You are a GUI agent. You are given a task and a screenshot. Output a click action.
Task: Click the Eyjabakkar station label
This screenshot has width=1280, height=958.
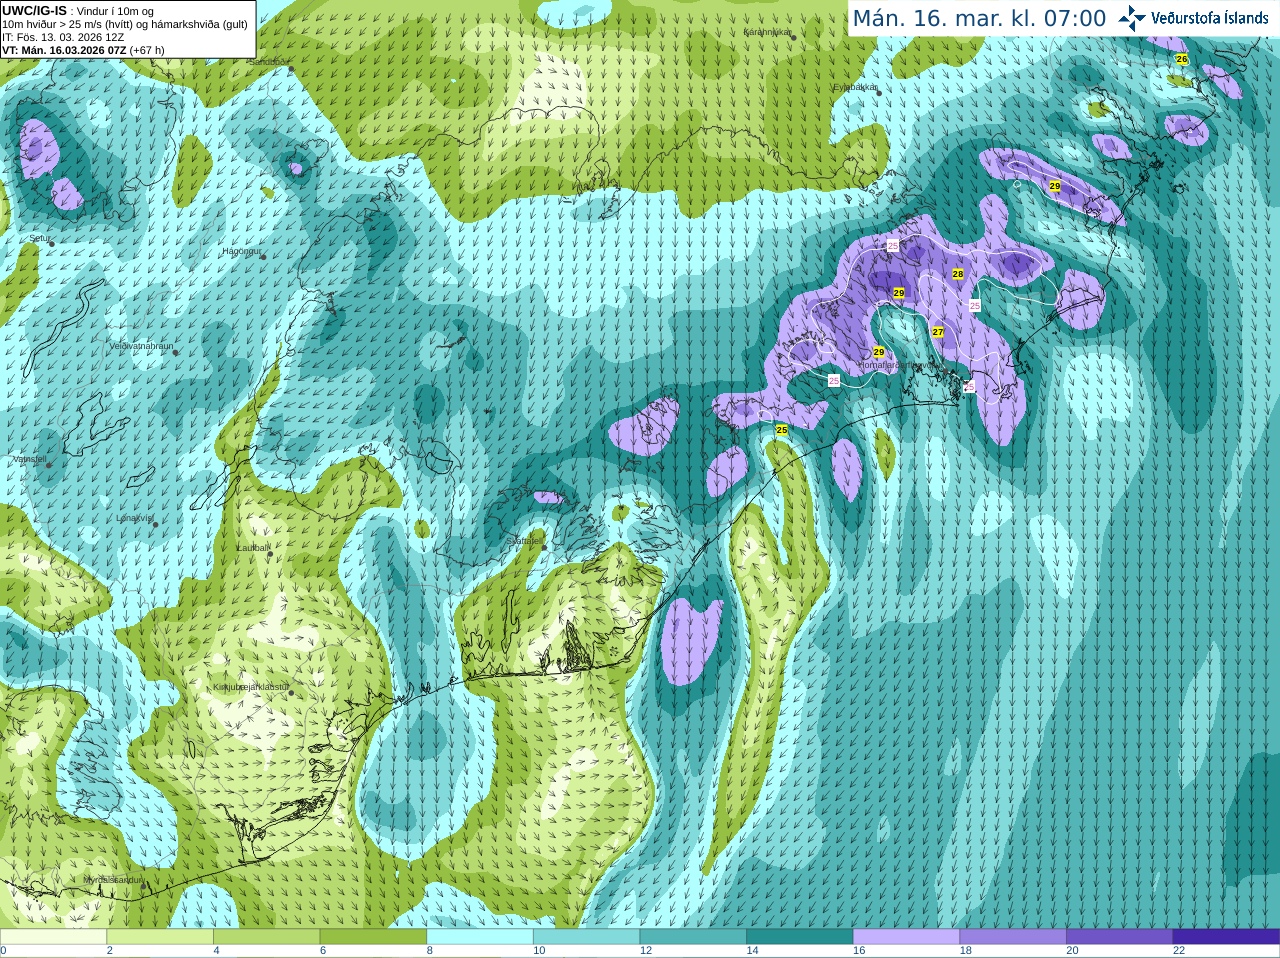tap(855, 87)
